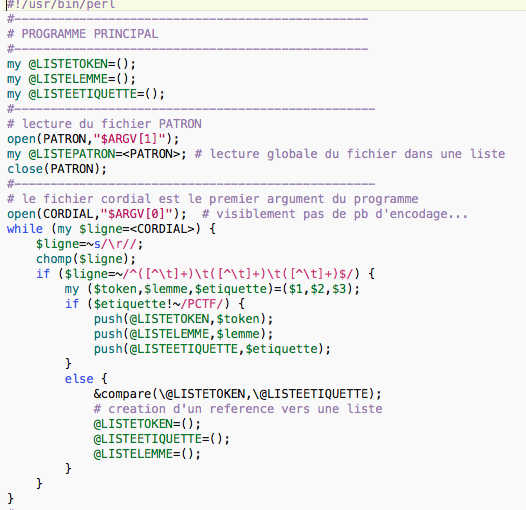Click the line 'close(PATRON);'
The width and height of the screenshot is (526, 510).
click(x=57, y=169)
